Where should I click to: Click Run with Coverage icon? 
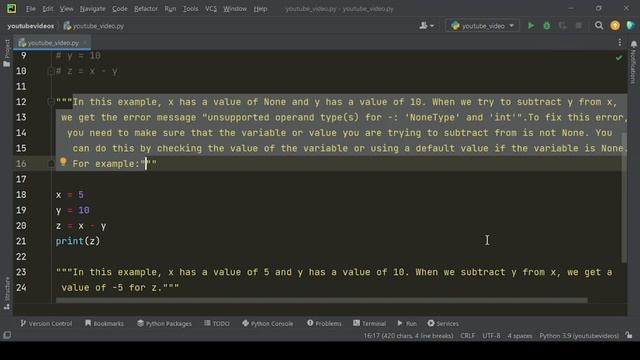[562, 26]
